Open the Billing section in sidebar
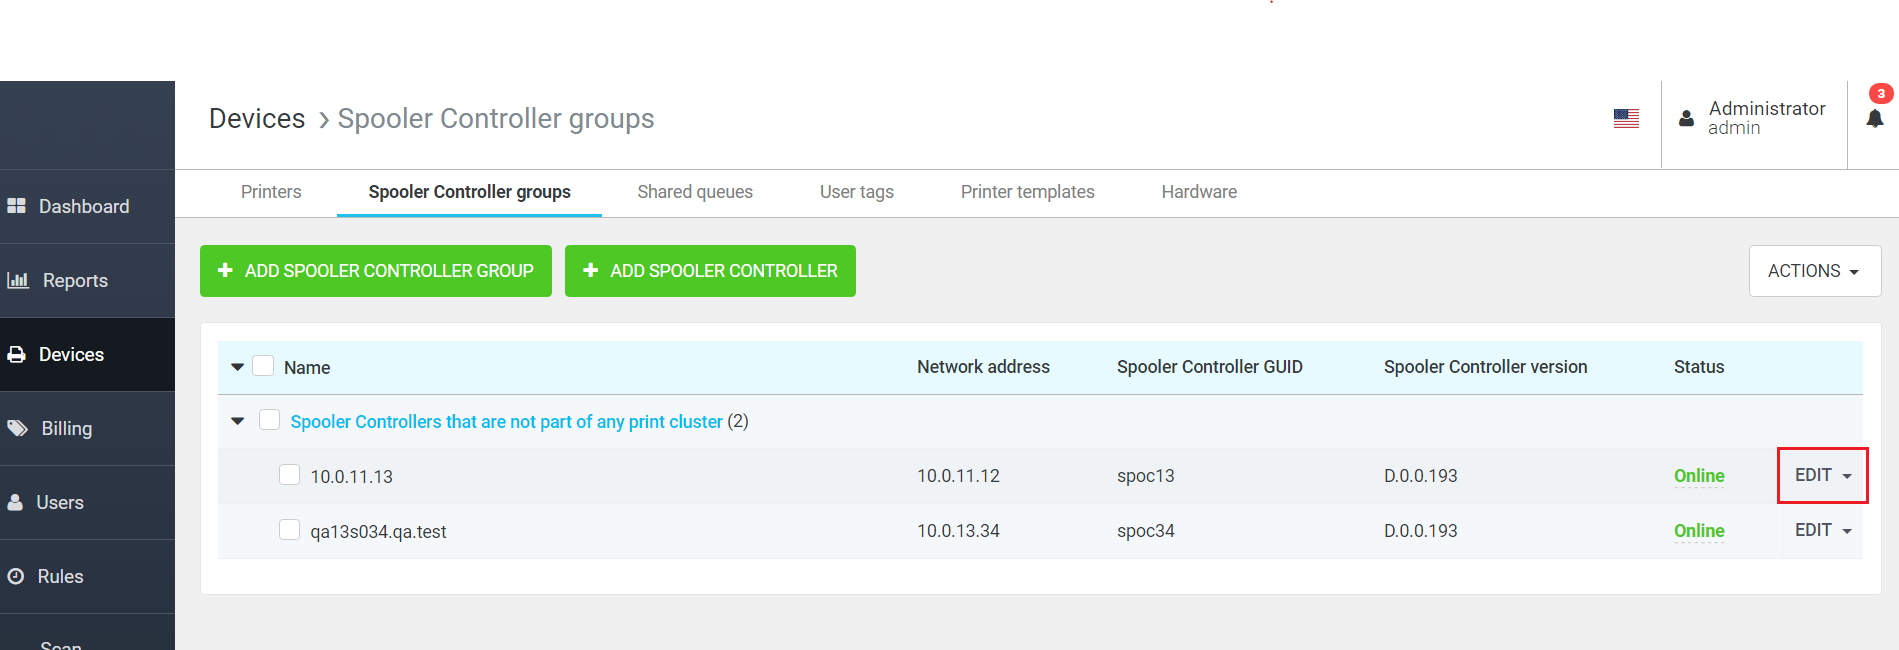The height and width of the screenshot is (650, 1899). [x=66, y=429]
